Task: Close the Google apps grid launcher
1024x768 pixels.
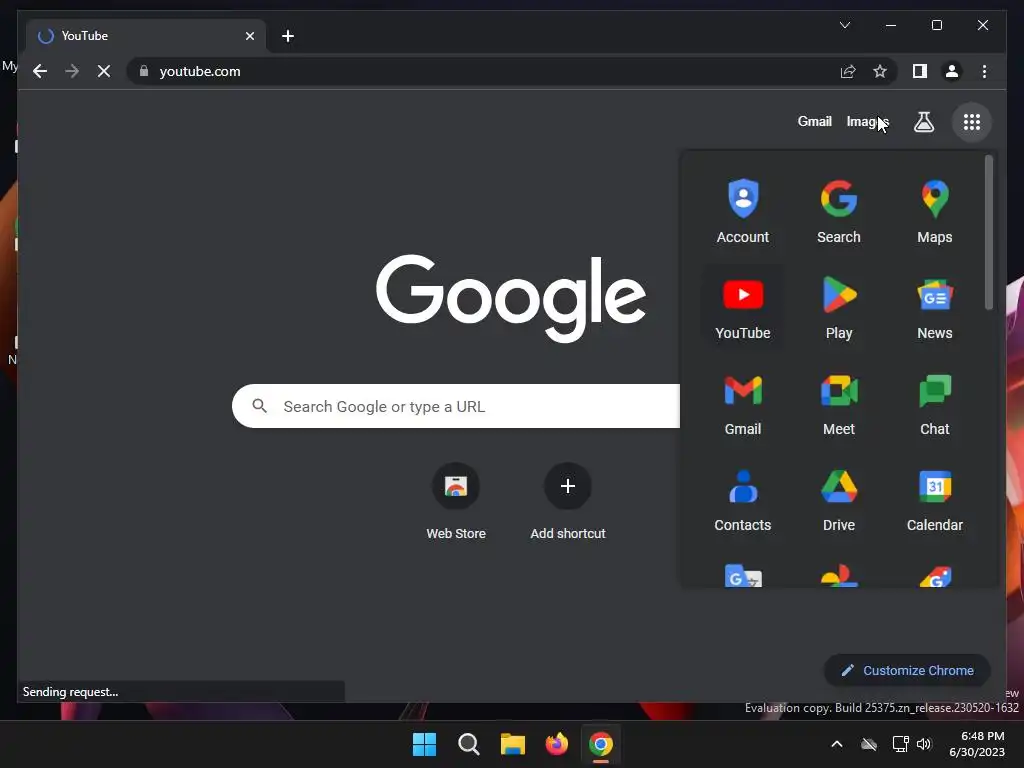Action: click(972, 122)
